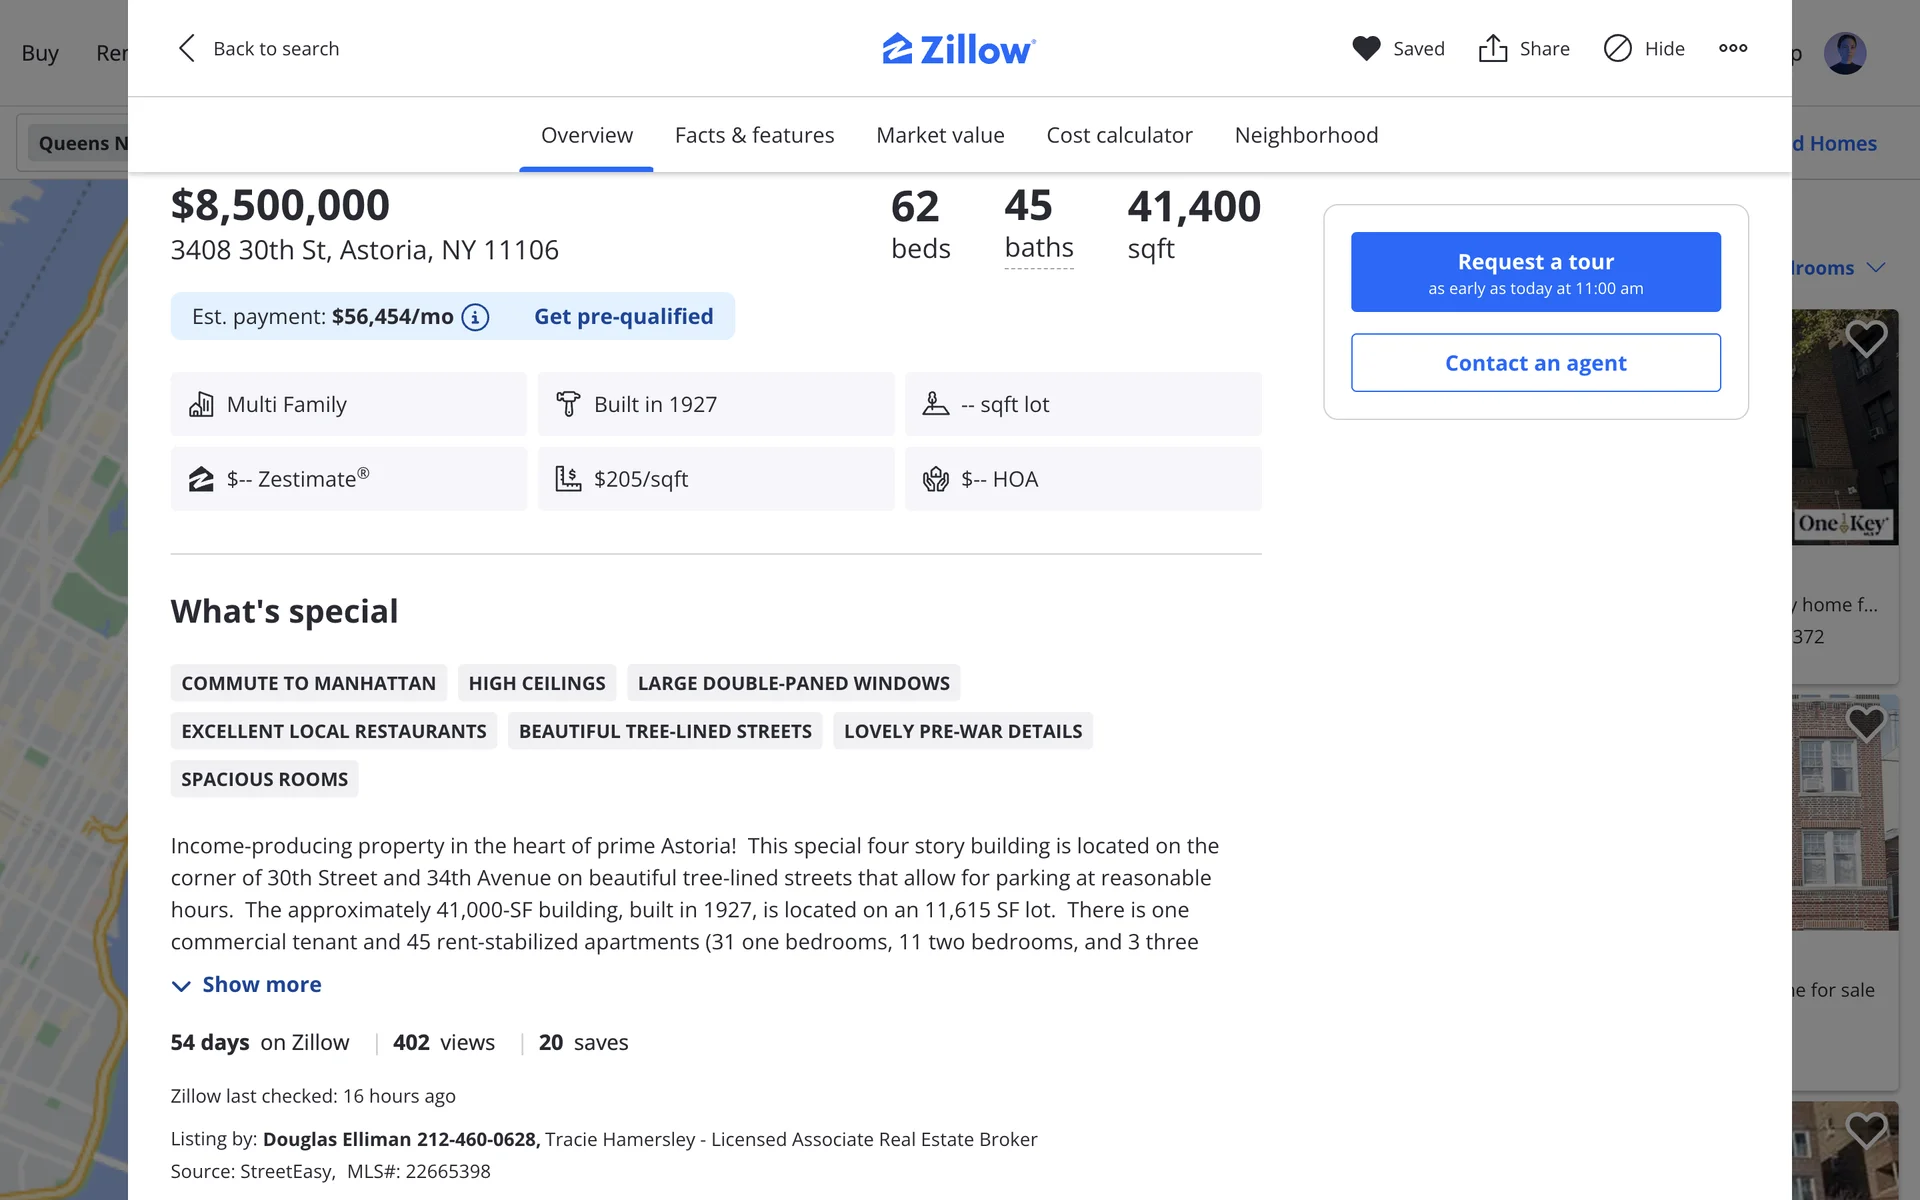
Task: Go to the Neighborhood tab
Action: (x=1306, y=135)
